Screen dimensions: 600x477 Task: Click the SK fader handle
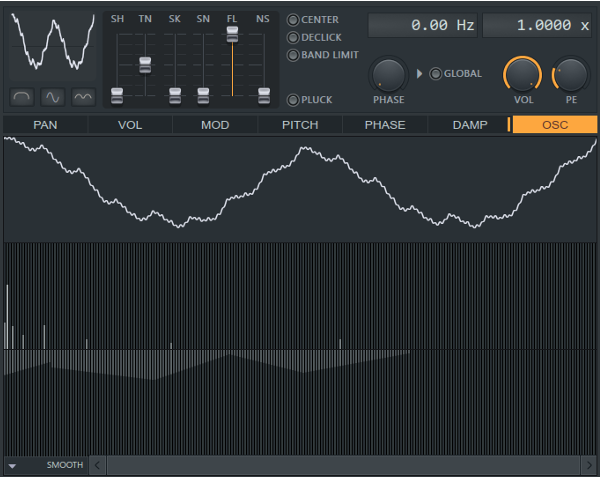tap(175, 96)
